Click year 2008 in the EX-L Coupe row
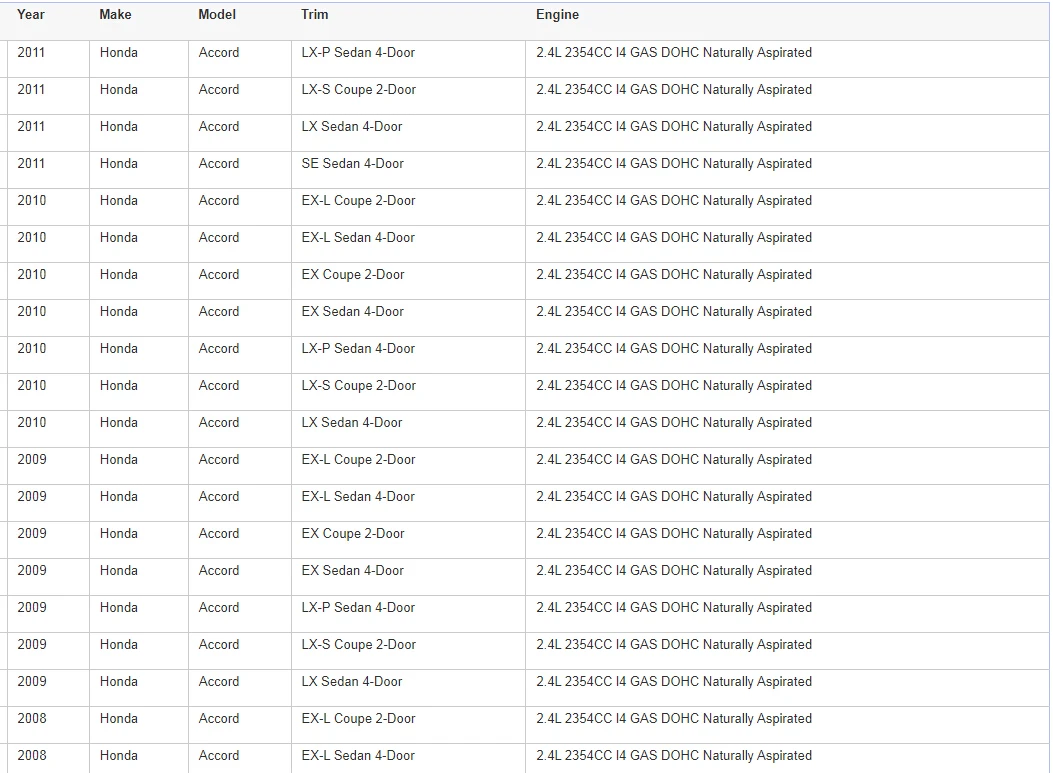This screenshot has width=1053, height=773. (32, 718)
